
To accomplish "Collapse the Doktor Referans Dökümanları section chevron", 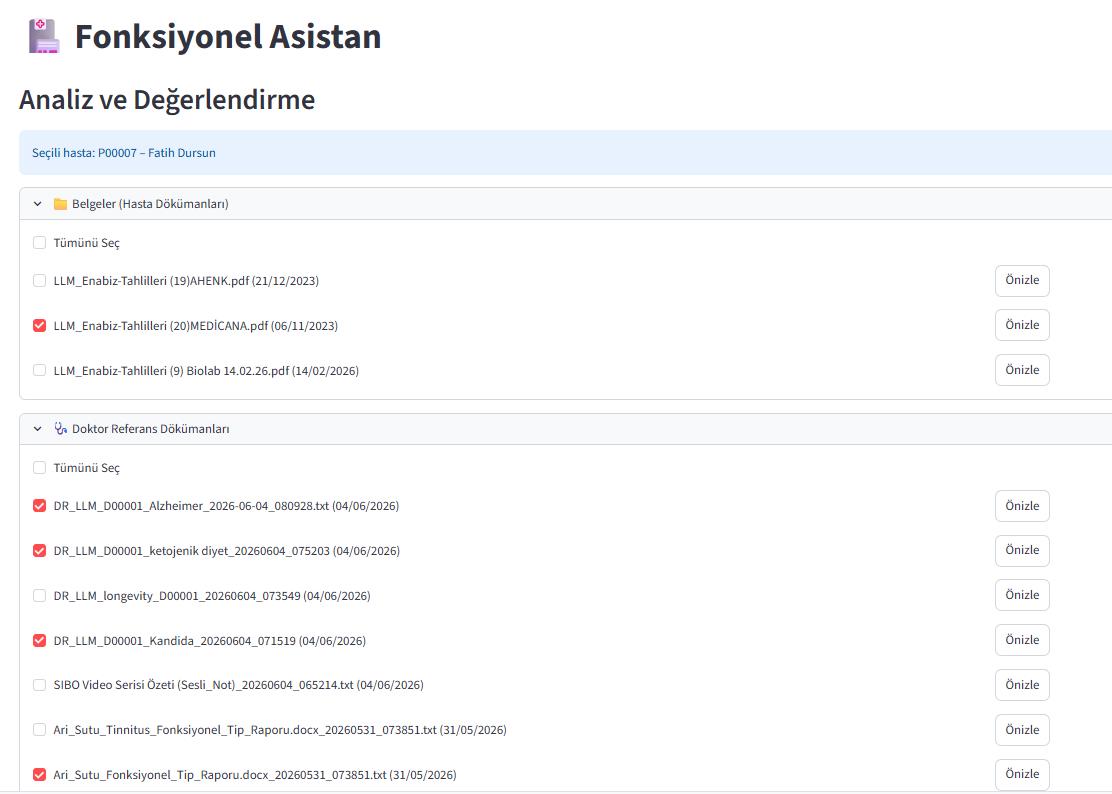I will (x=38, y=429).
